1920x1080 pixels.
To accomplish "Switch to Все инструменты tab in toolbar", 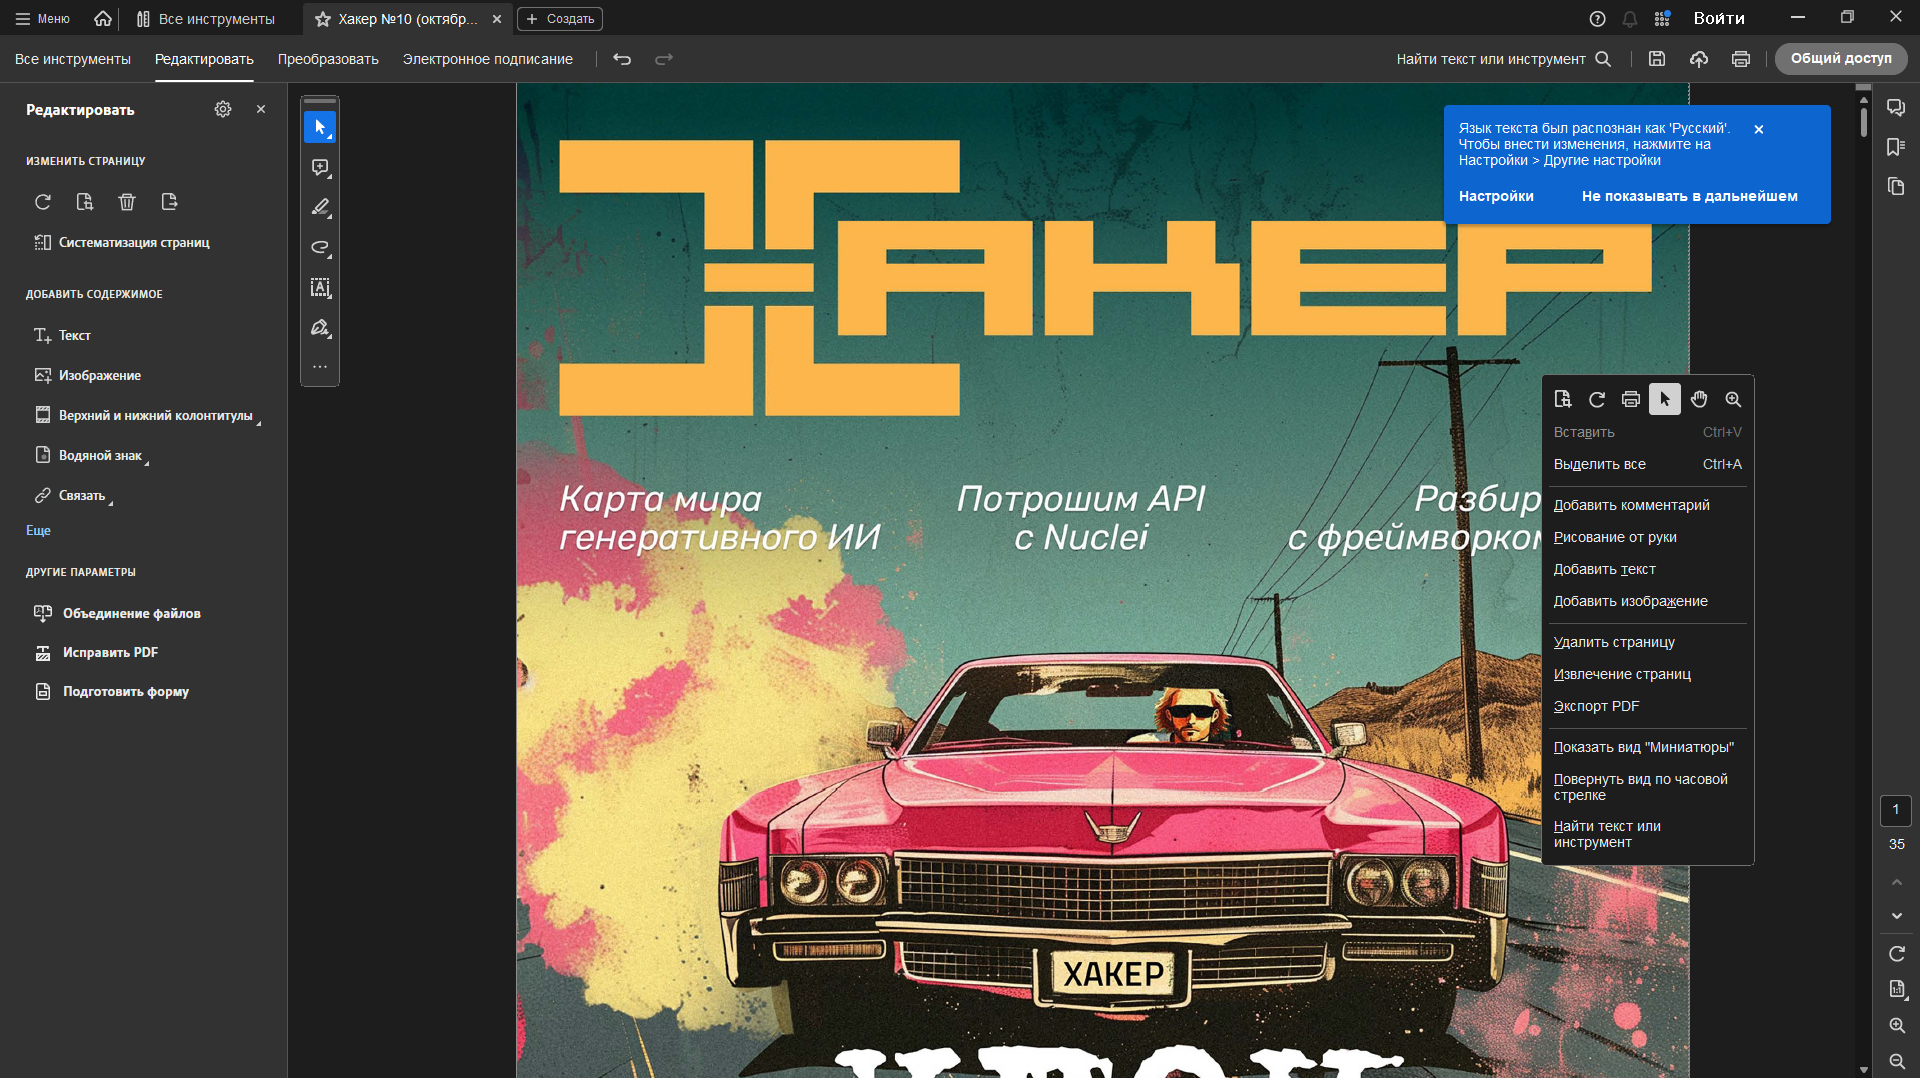I will pos(73,59).
